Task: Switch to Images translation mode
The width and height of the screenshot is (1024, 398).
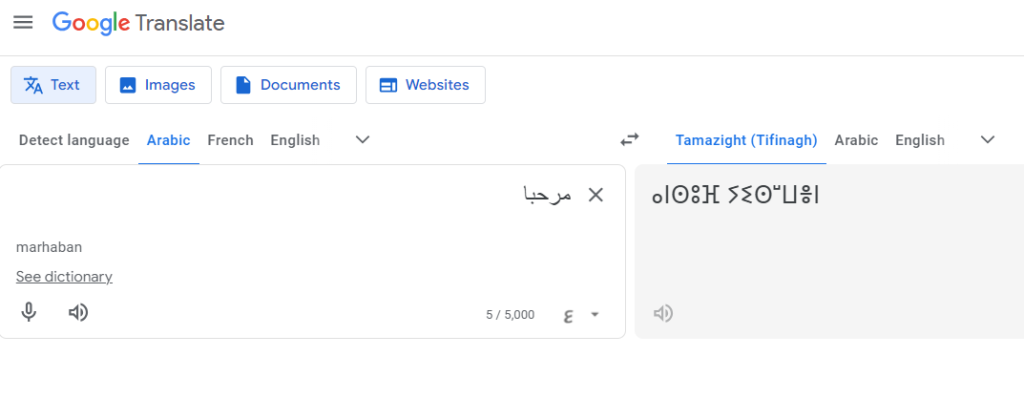Action: click(x=158, y=85)
